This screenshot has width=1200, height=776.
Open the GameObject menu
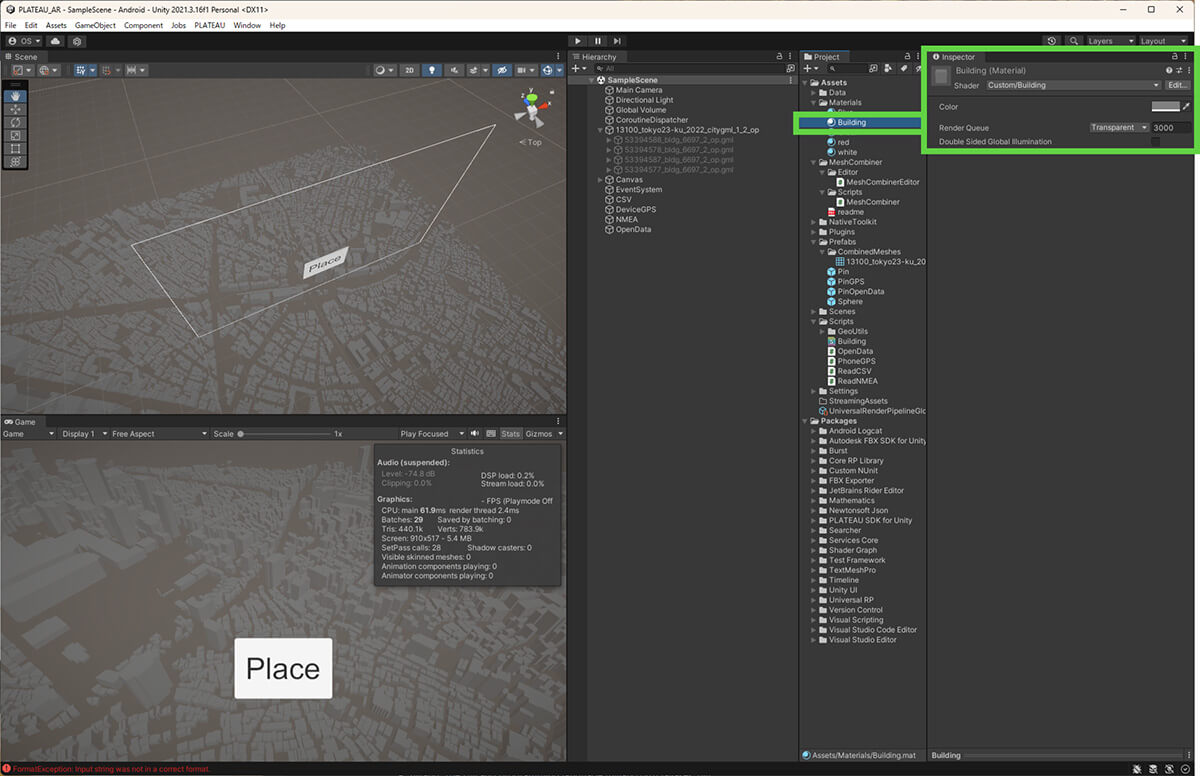[x=95, y=25]
